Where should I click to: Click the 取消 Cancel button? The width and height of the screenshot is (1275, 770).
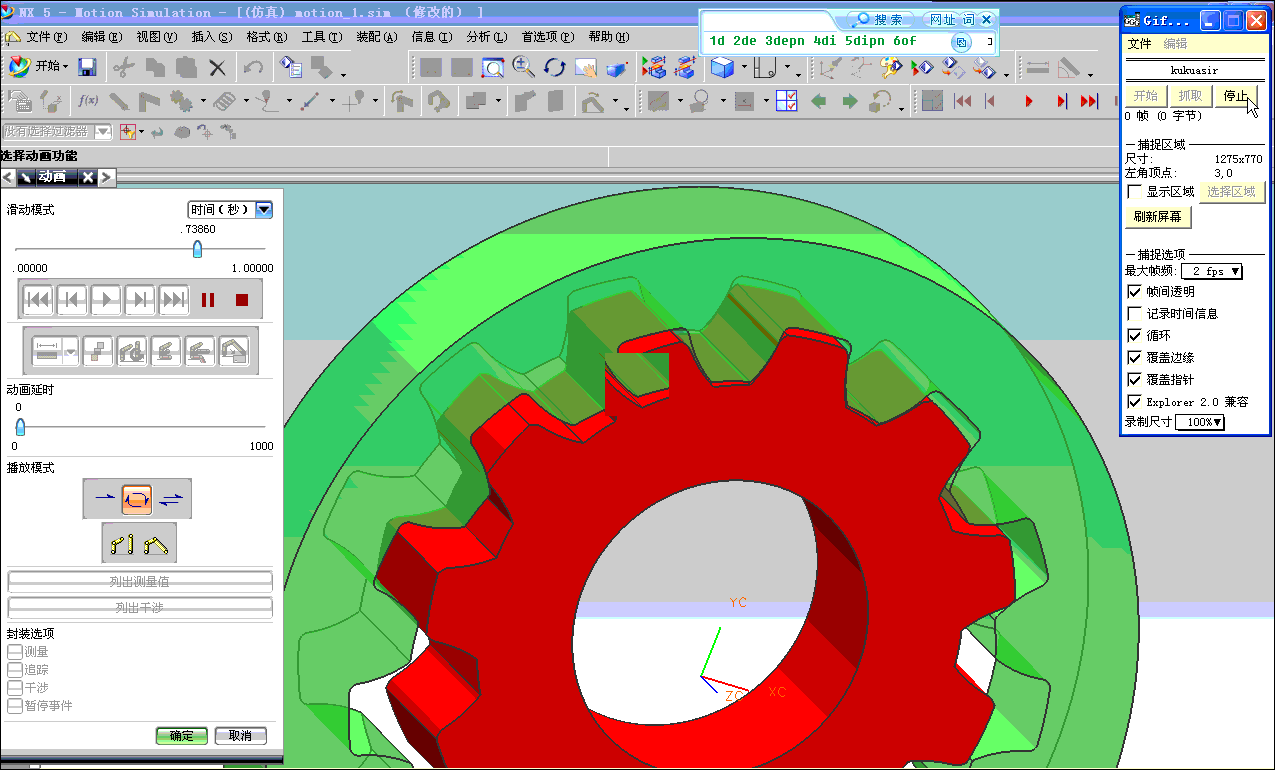pyautogui.click(x=240, y=736)
